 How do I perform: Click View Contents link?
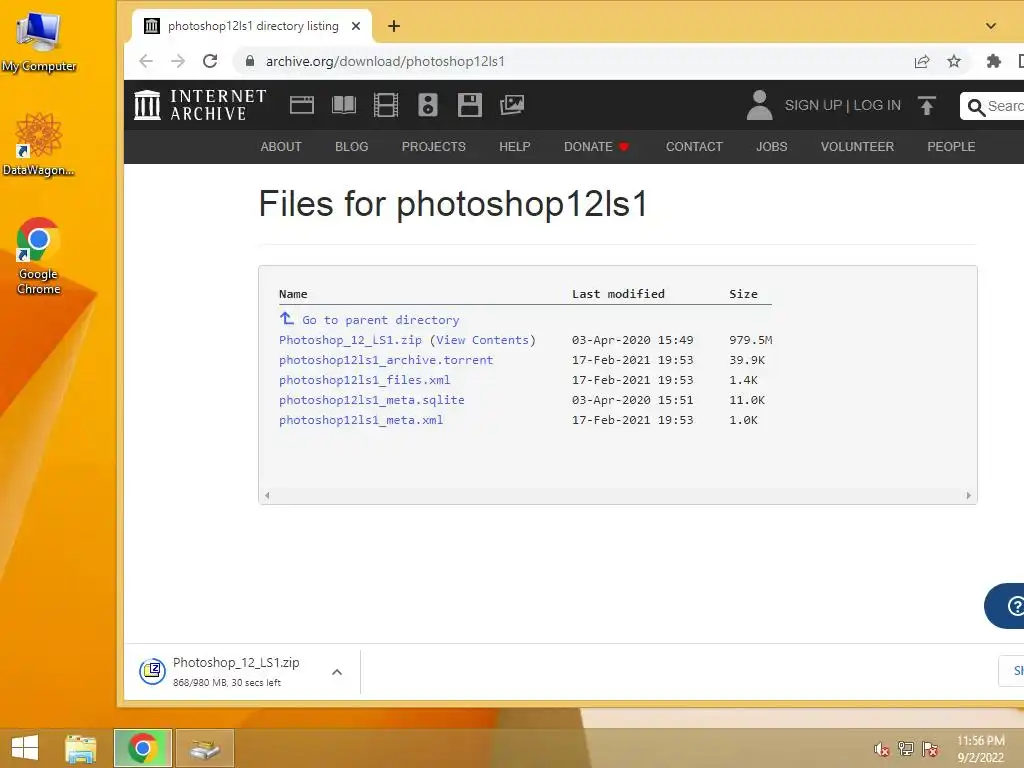(482, 340)
